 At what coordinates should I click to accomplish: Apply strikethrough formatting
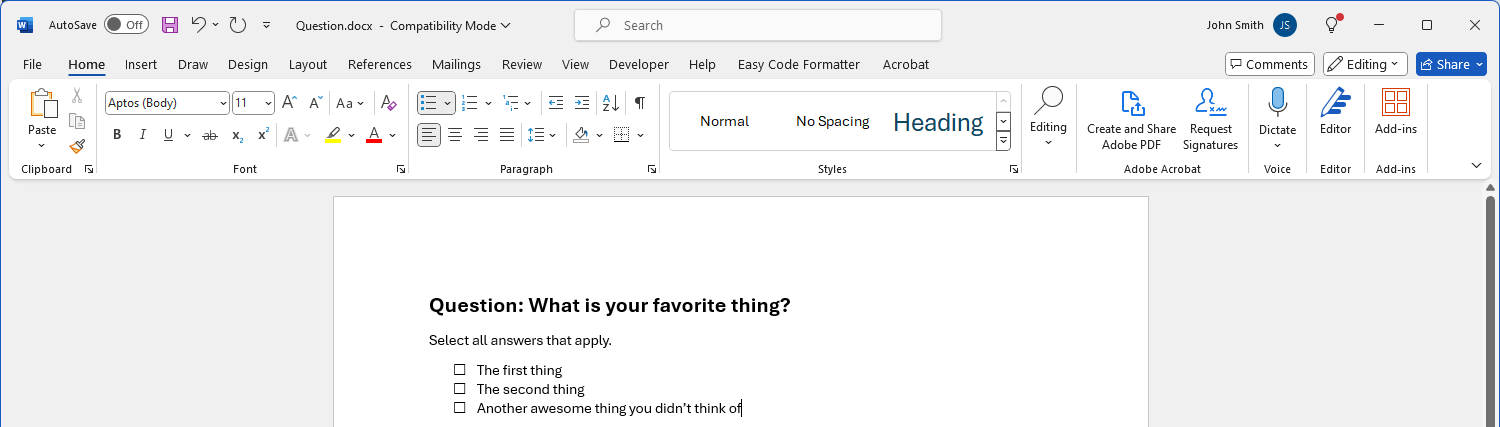[210, 135]
